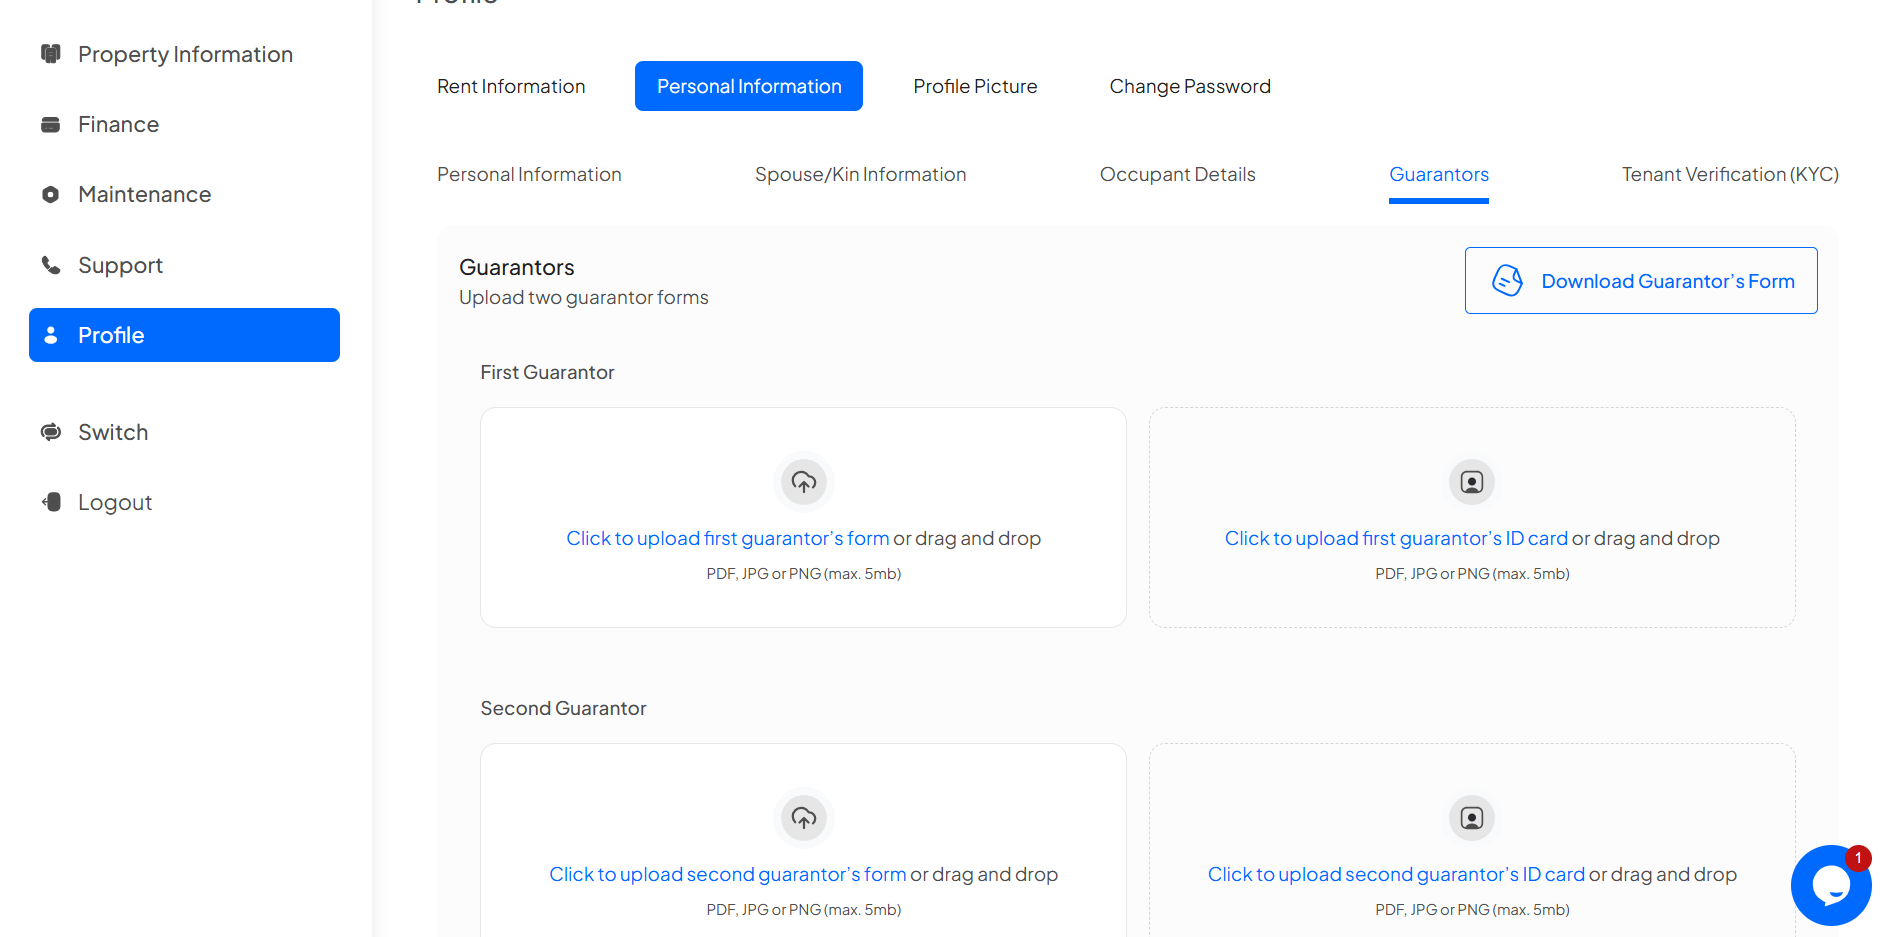Click file-type hint under second guarantor's form
This screenshot has height=937, width=1901.
click(804, 910)
